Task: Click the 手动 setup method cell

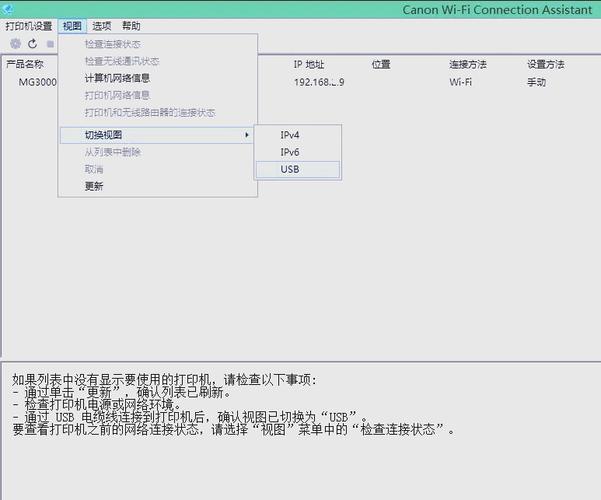Action: point(536,82)
